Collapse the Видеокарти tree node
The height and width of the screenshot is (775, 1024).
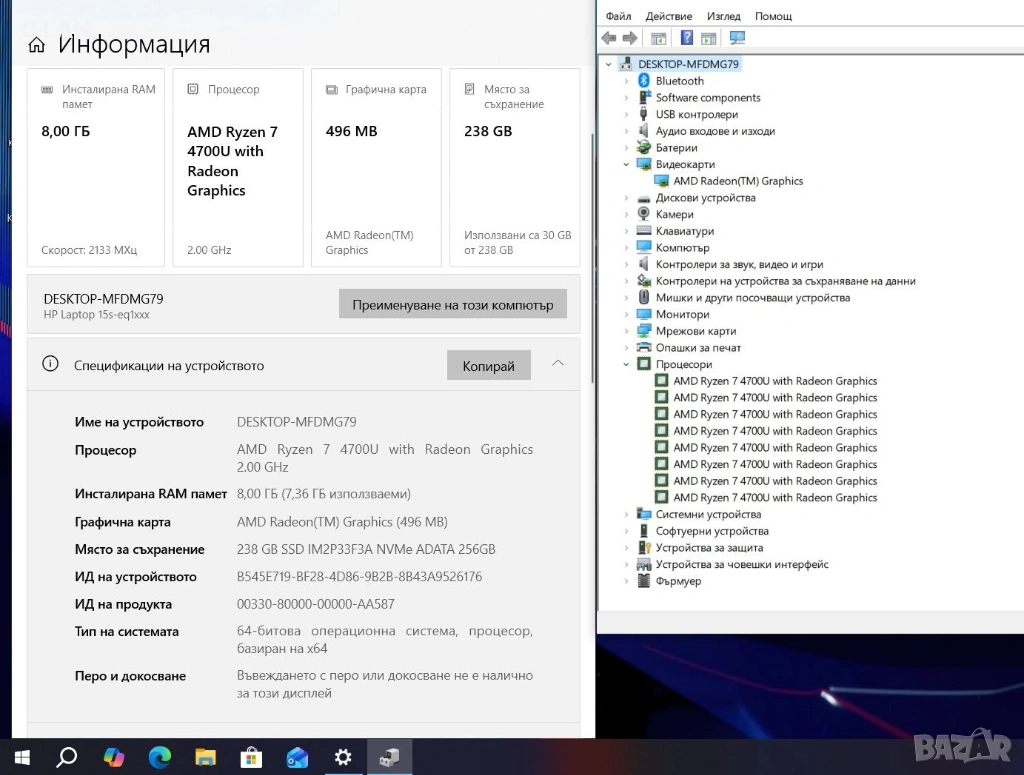click(x=627, y=165)
